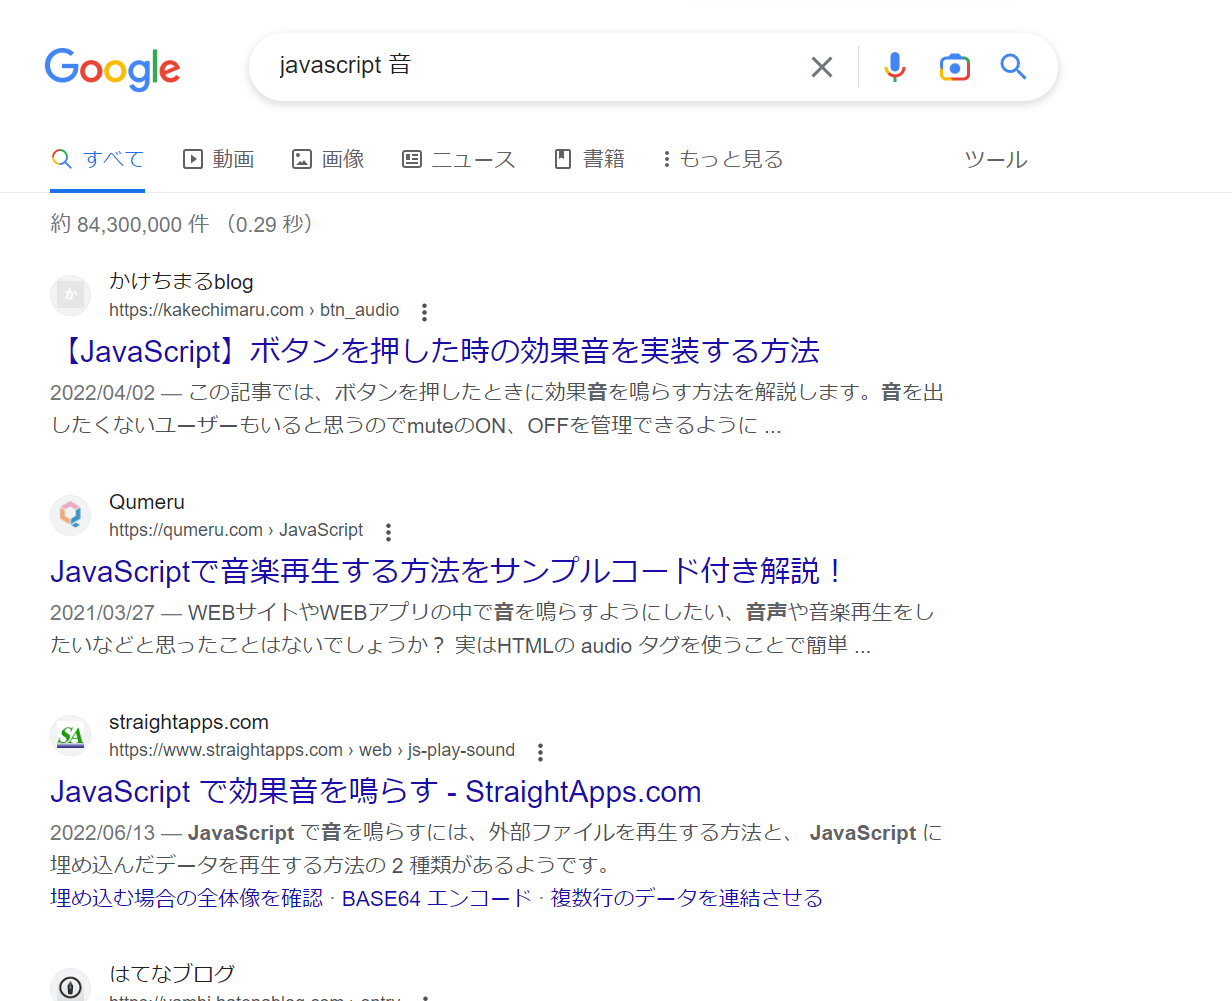Expand もっと見る for more search categories

[722, 159]
